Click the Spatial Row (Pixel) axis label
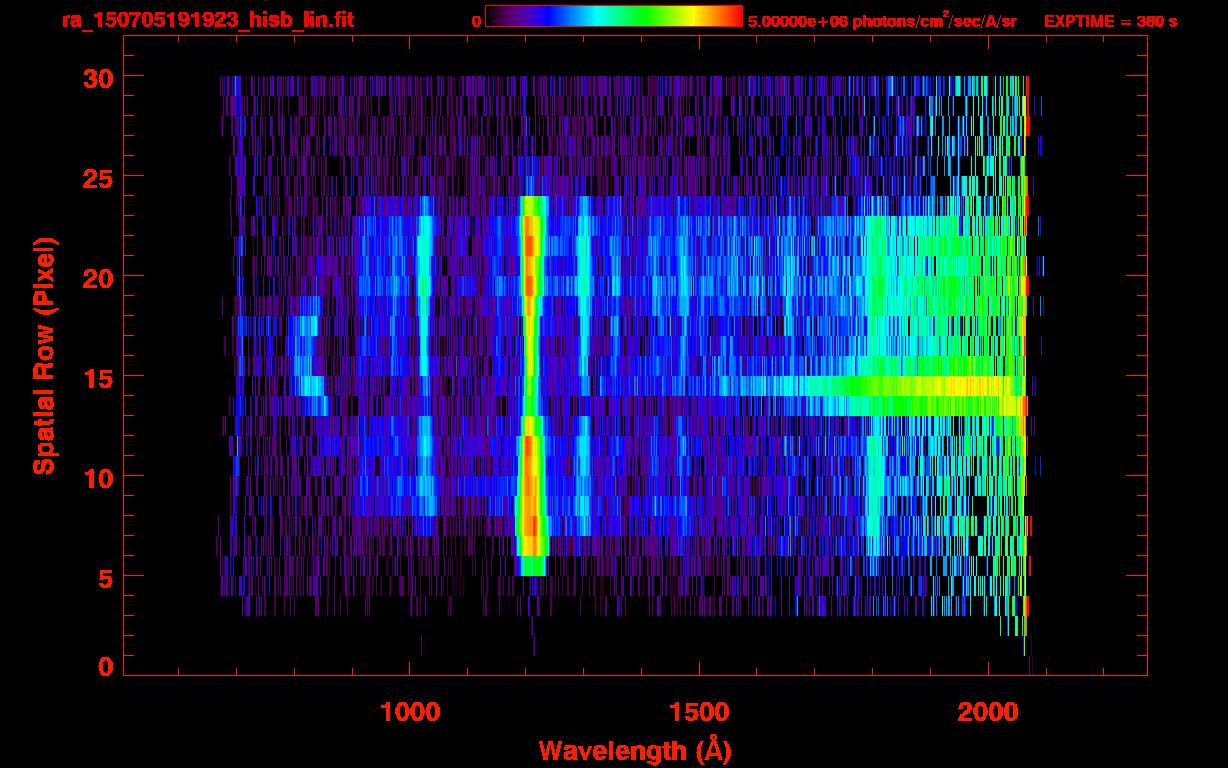 tap(44, 356)
